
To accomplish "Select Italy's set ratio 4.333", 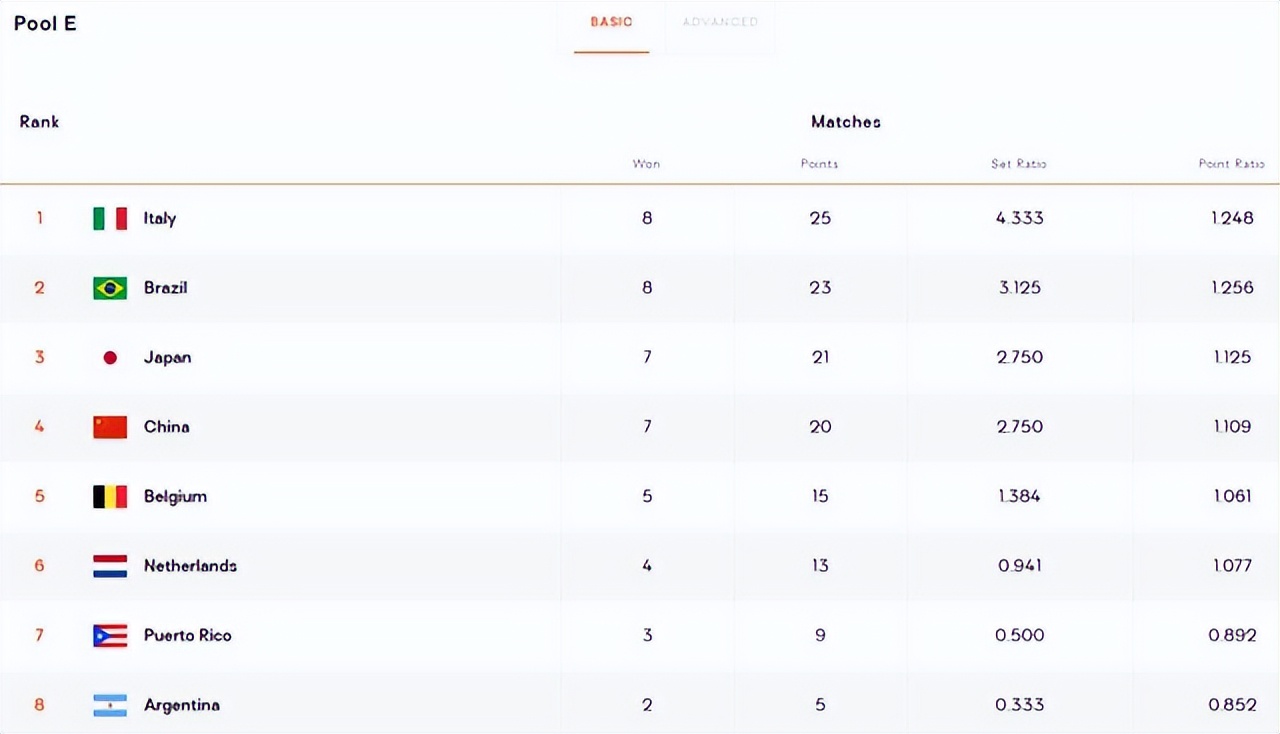I will (x=1019, y=218).
